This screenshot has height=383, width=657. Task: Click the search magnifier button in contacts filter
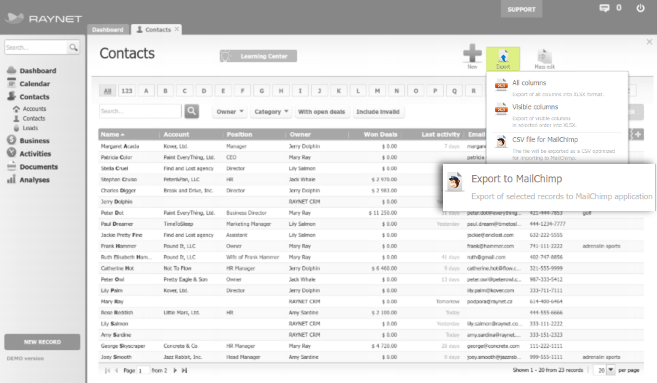[x=192, y=111]
